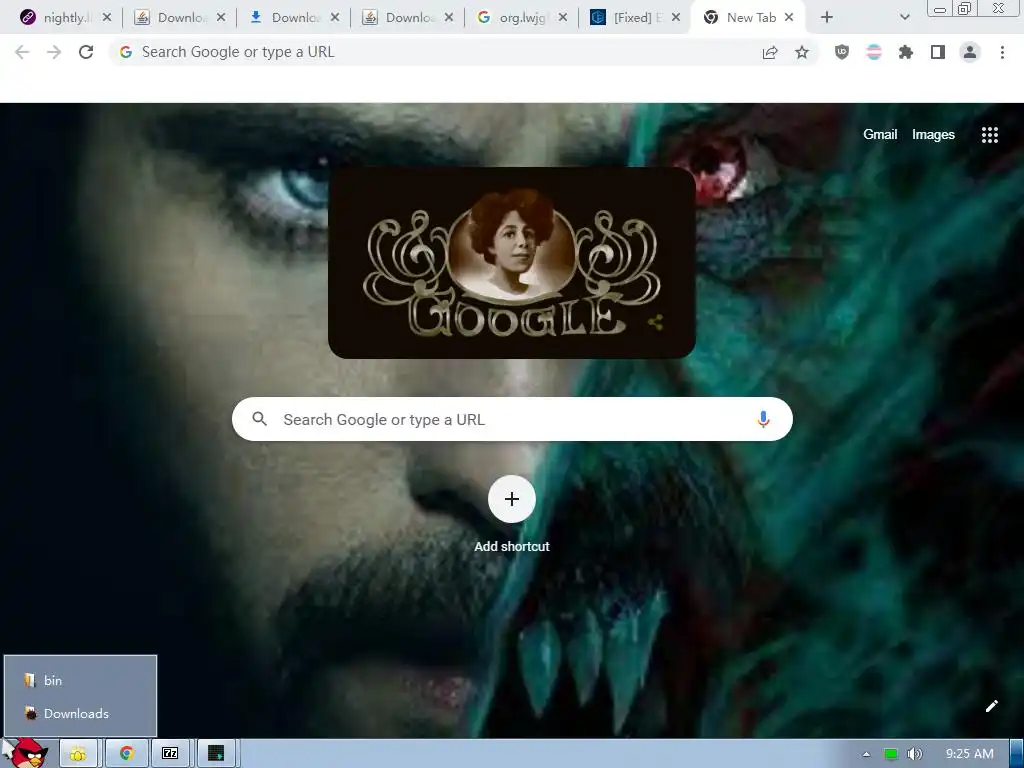Click the Google Doodle portrait logo
Image resolution: width=1024 pixels, height=768 pixels.
[x=512, y=263]
